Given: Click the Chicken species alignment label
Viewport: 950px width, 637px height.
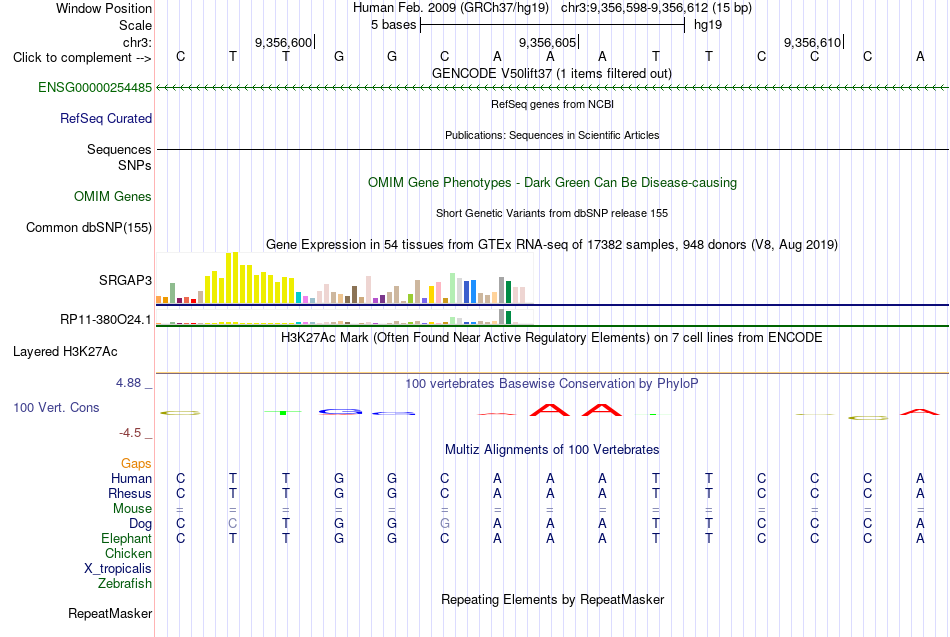Looking at the screenshot, I should point(128,553).
